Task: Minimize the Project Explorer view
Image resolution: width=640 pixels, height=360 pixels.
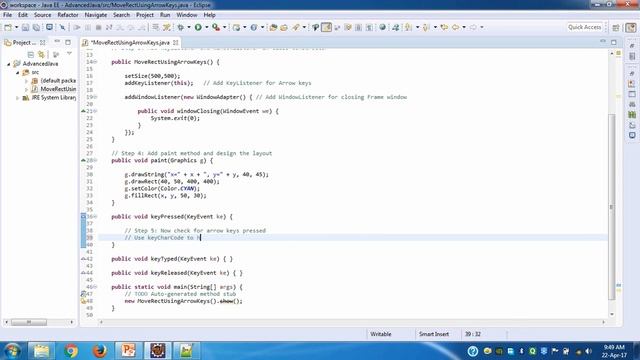Action: tap(57, 42)
